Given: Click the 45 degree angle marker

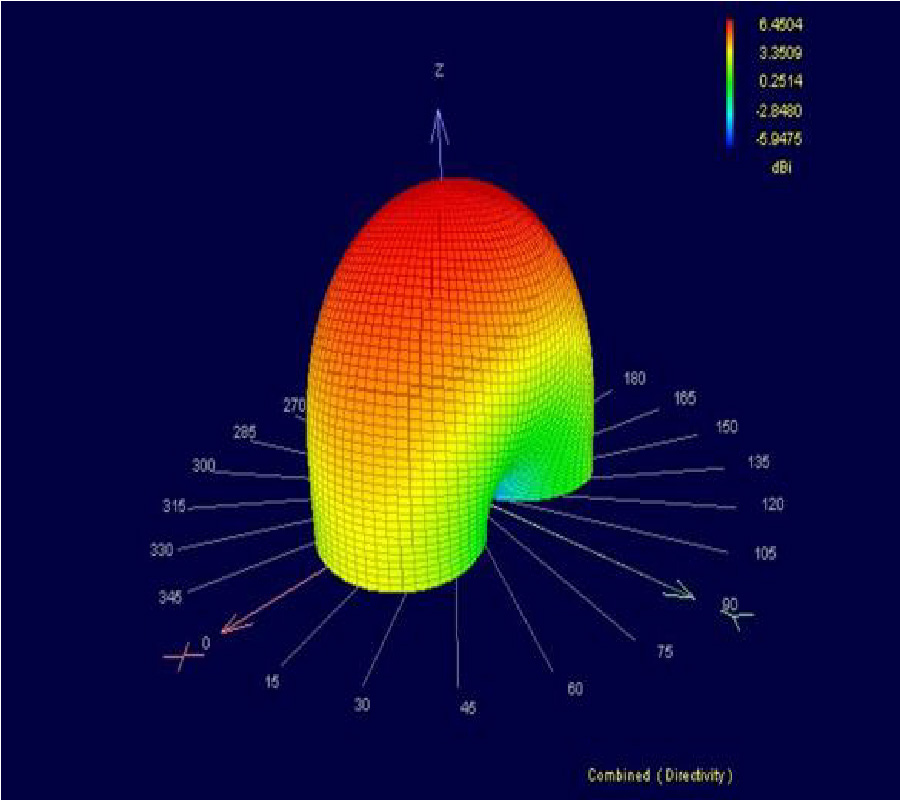Looking at the screenshot, I should click(x=468, y=708).
